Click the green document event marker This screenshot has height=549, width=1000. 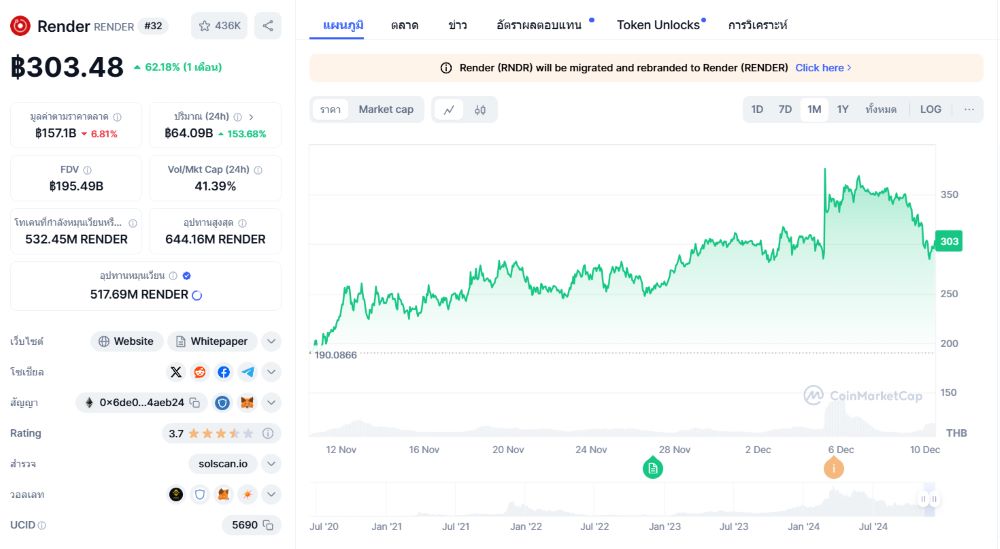(x=652, y=469)
